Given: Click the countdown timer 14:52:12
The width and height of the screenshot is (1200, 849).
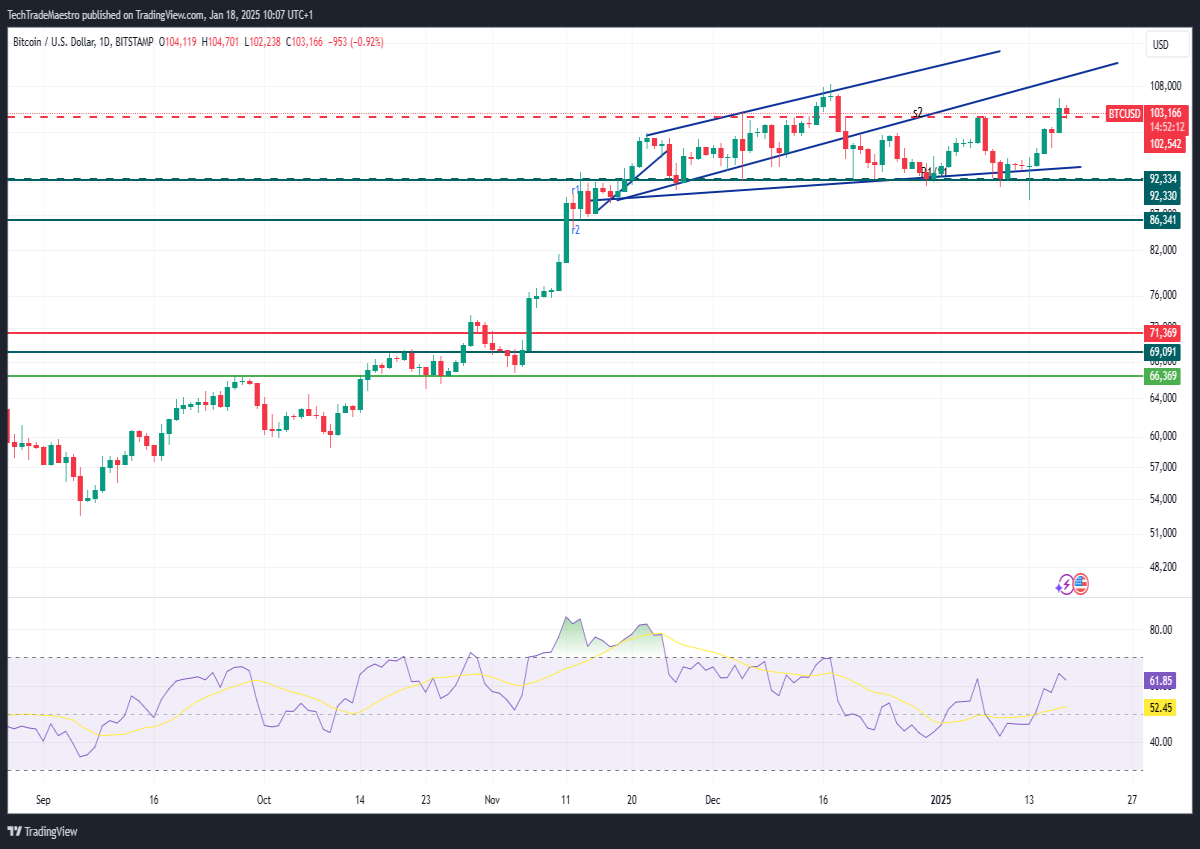Looking at the screenshot, I should click(1165, 127).
